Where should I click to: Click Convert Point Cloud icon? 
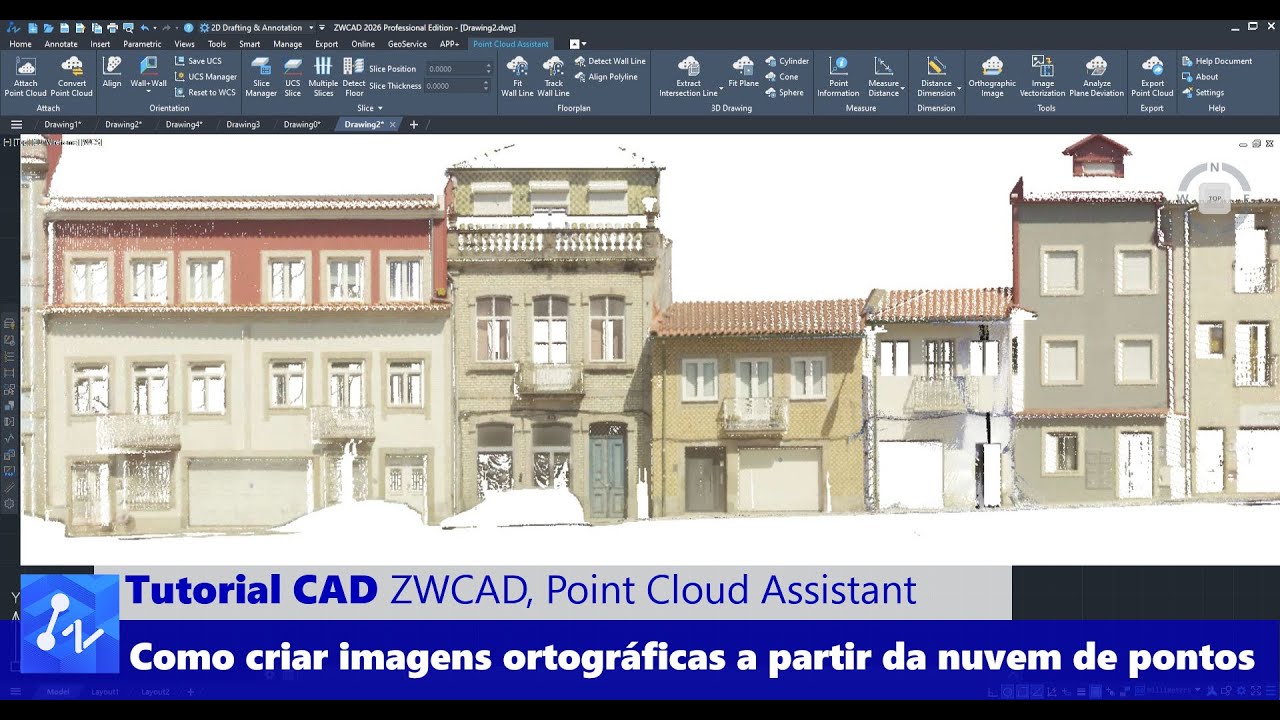72,67
